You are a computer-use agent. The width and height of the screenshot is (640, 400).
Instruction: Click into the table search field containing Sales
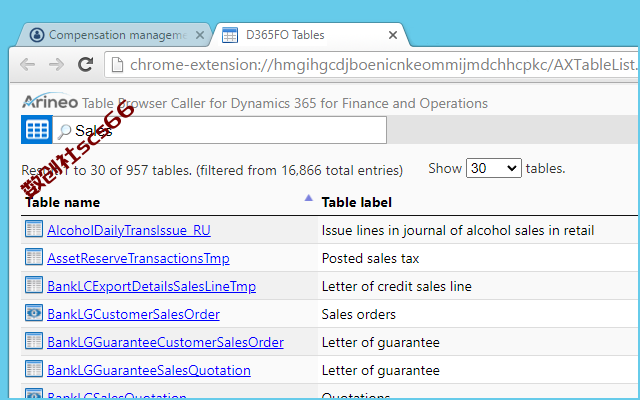click(x=220, y=130)
